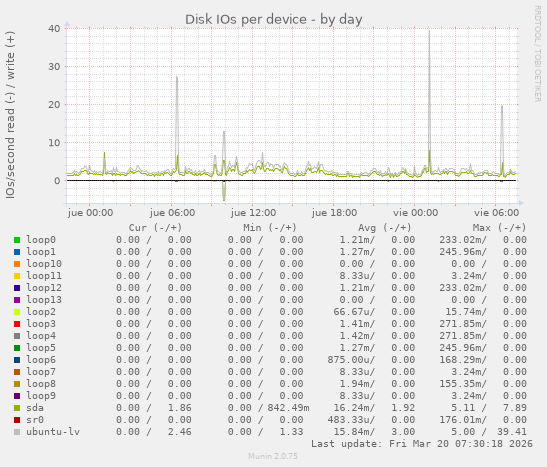
Task: Click the jue 06:00 time axis label
Action: coord(172,213)
